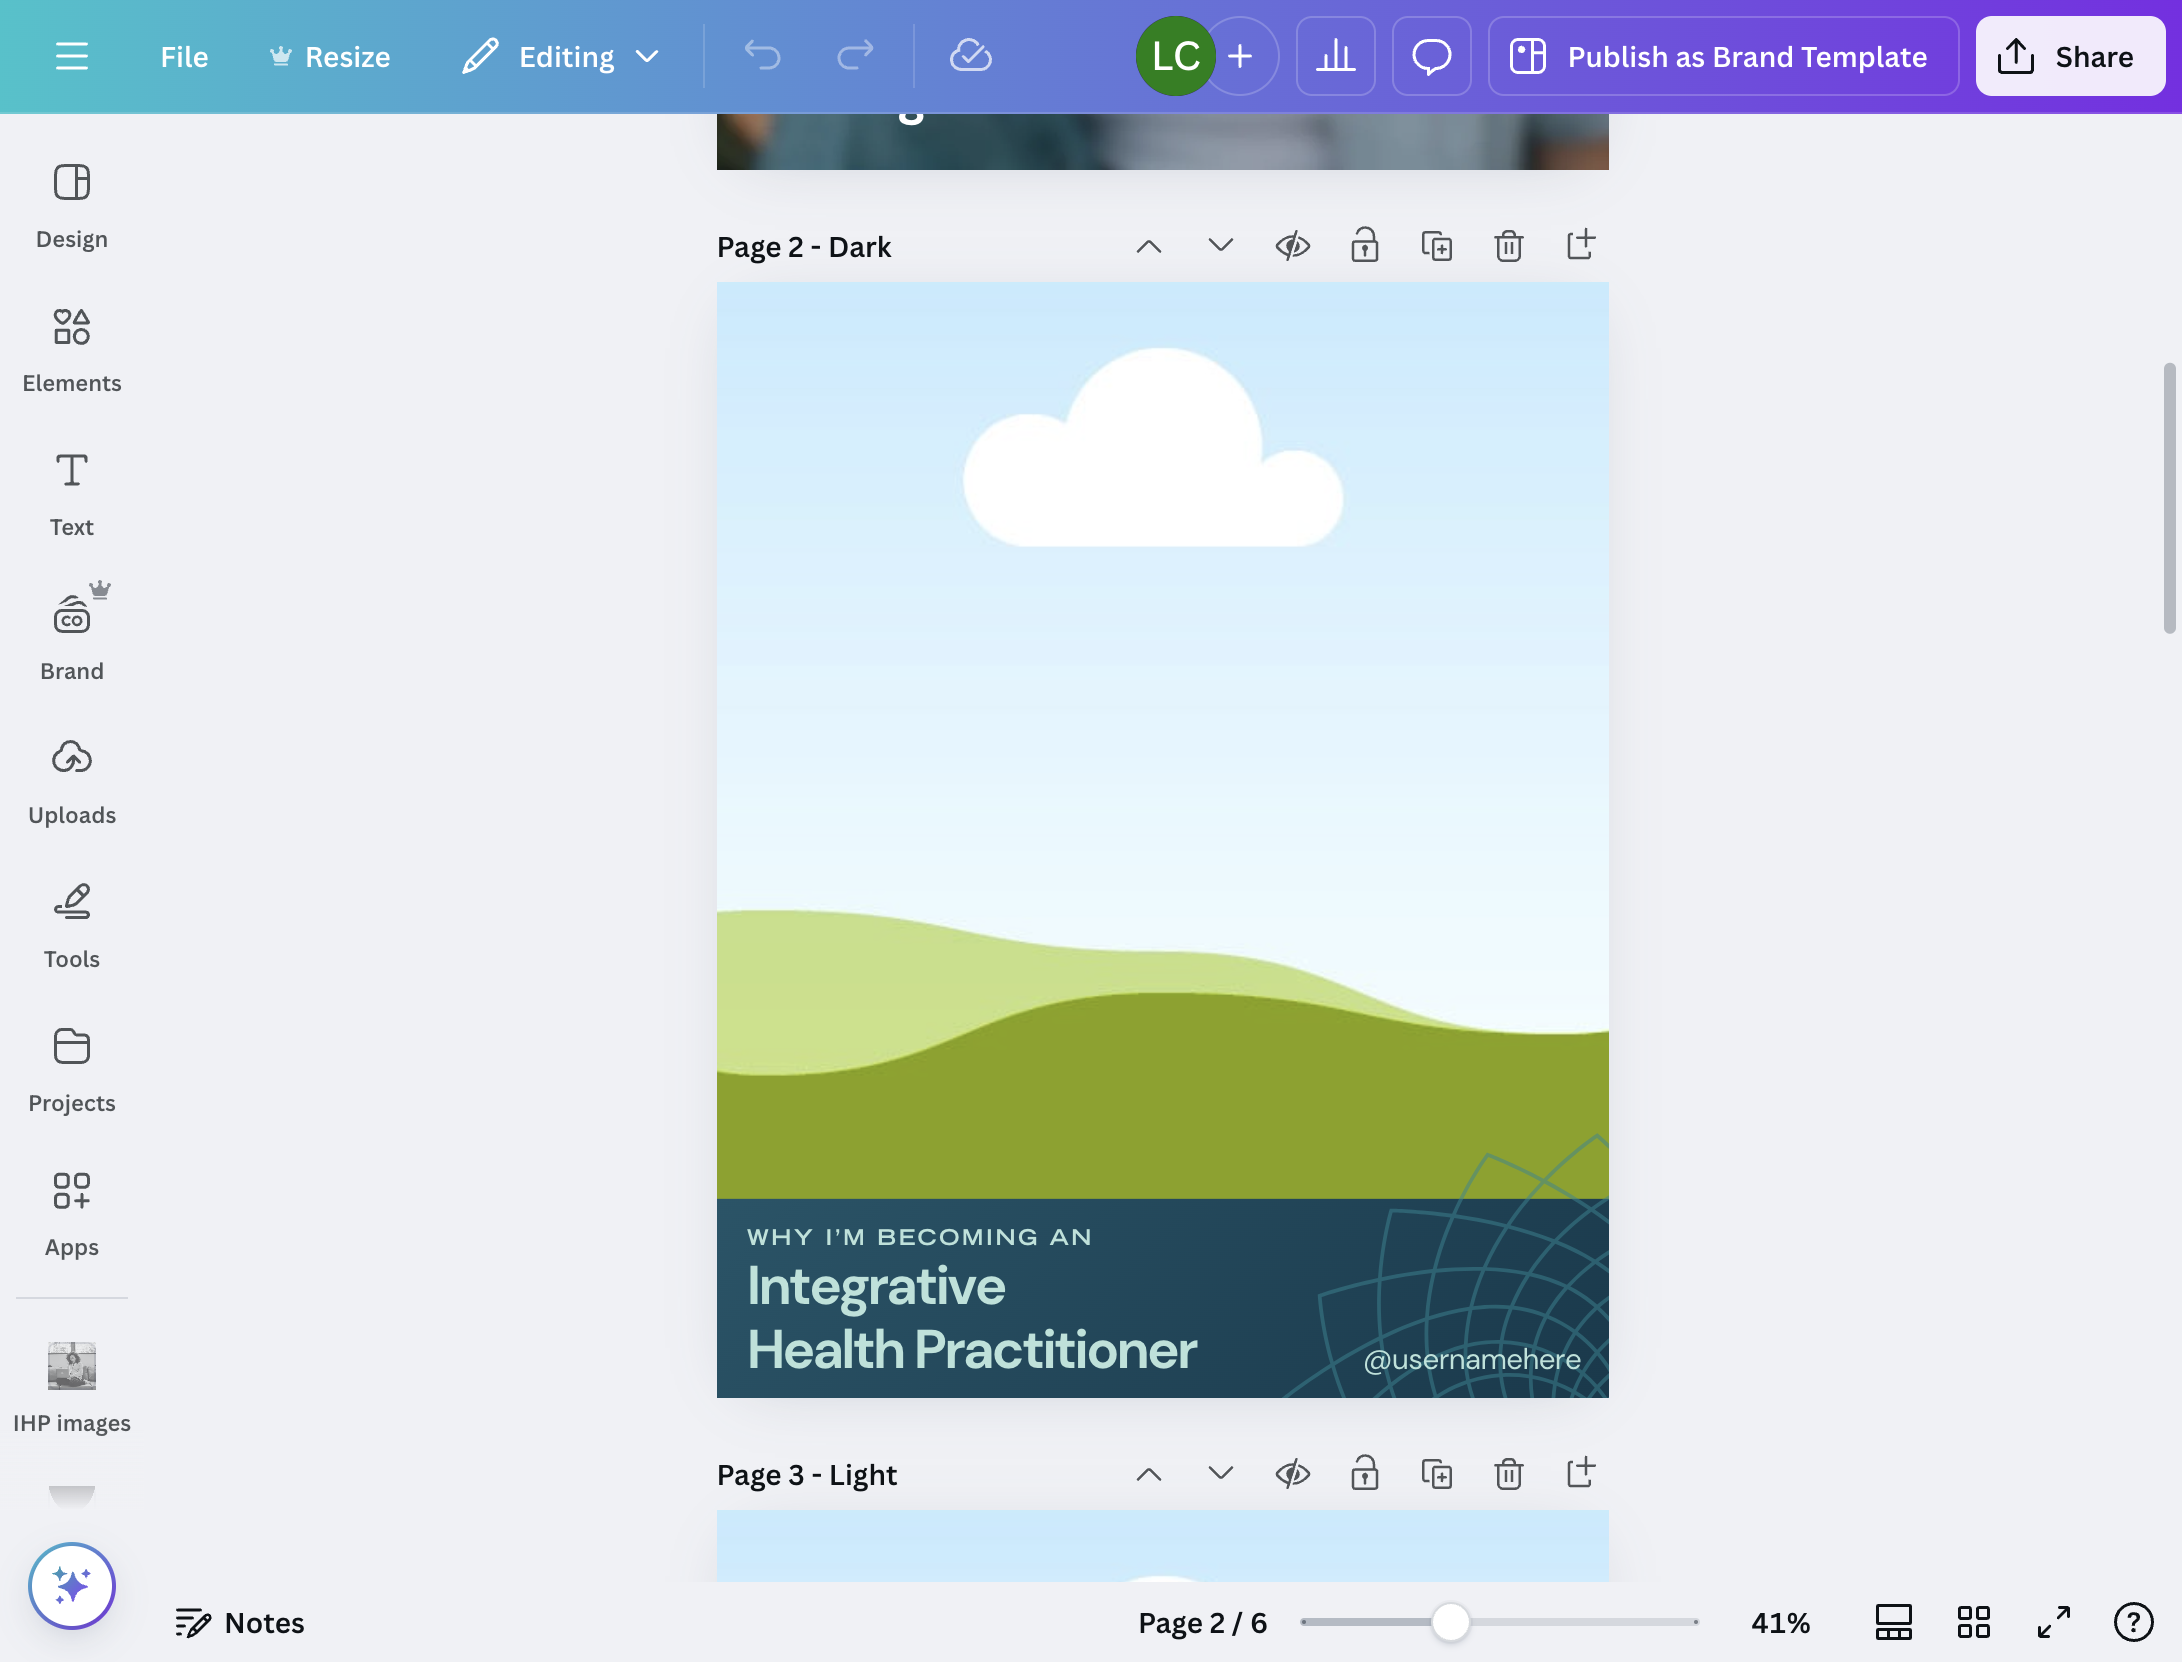Add collaborator with plus button
Image resolution: width=2182 pixels, height=1662 pixels.
coord(1240,56)
